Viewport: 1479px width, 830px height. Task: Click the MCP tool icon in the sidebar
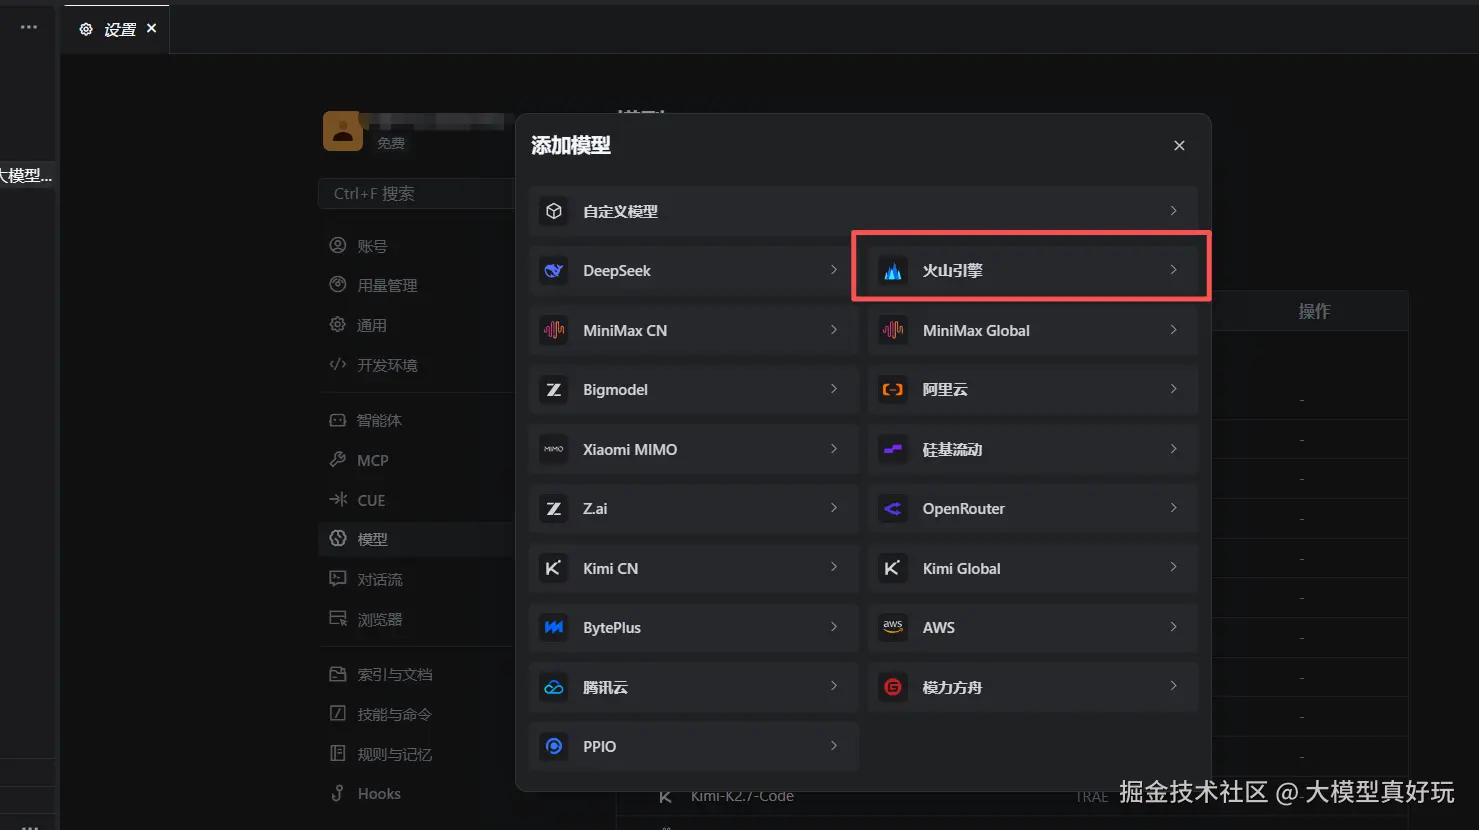pyautogui.click(x=338, y=460)
